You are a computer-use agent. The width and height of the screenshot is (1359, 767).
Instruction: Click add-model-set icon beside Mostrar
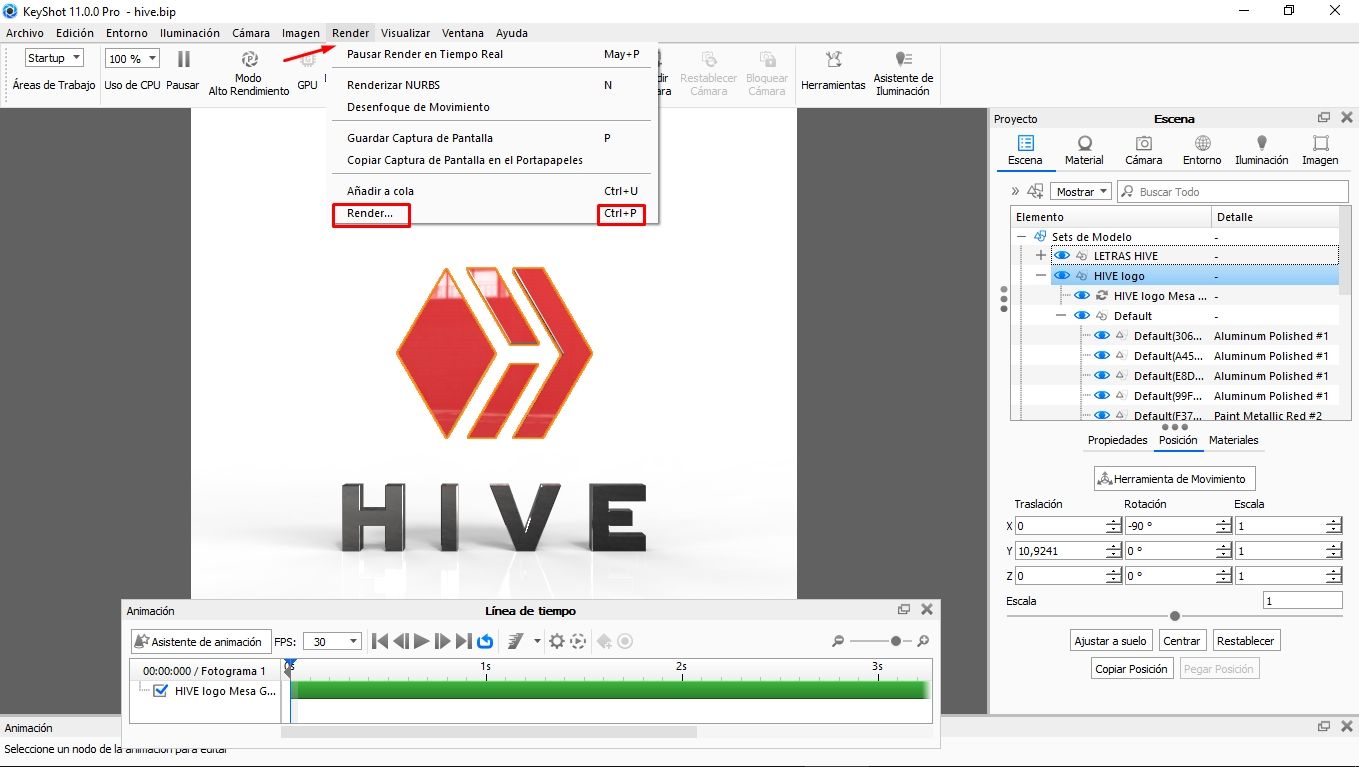(1035, 191)
